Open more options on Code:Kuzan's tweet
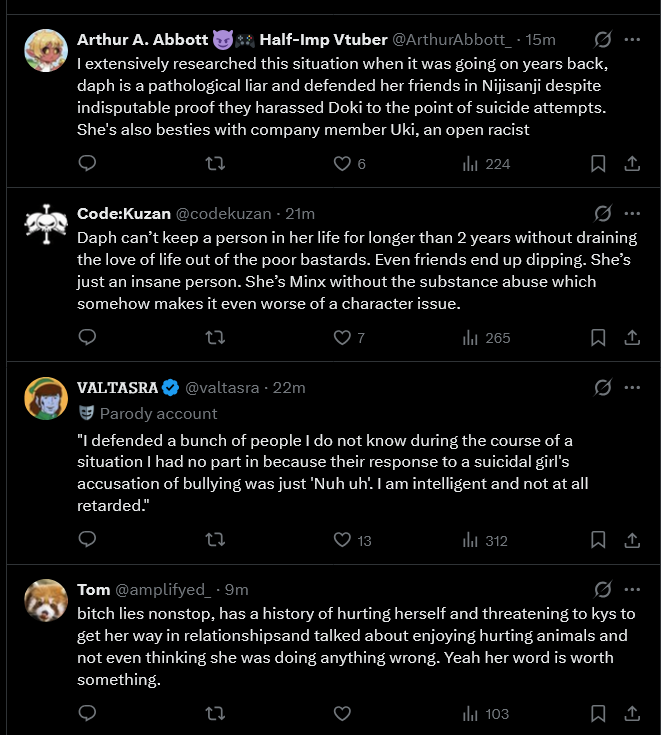Image resolution: width=661 pixels, height=735 pixels. click(x=632, y=213)
